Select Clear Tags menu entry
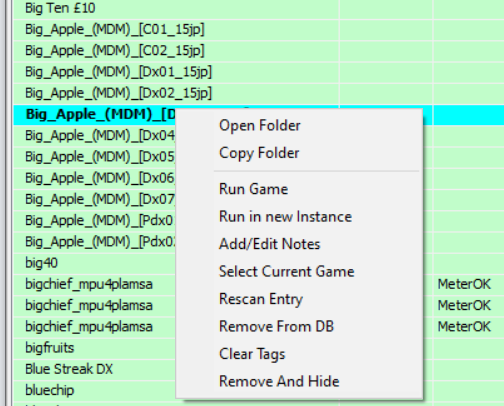This screenshot has width=504, height=406. (252, 354)
